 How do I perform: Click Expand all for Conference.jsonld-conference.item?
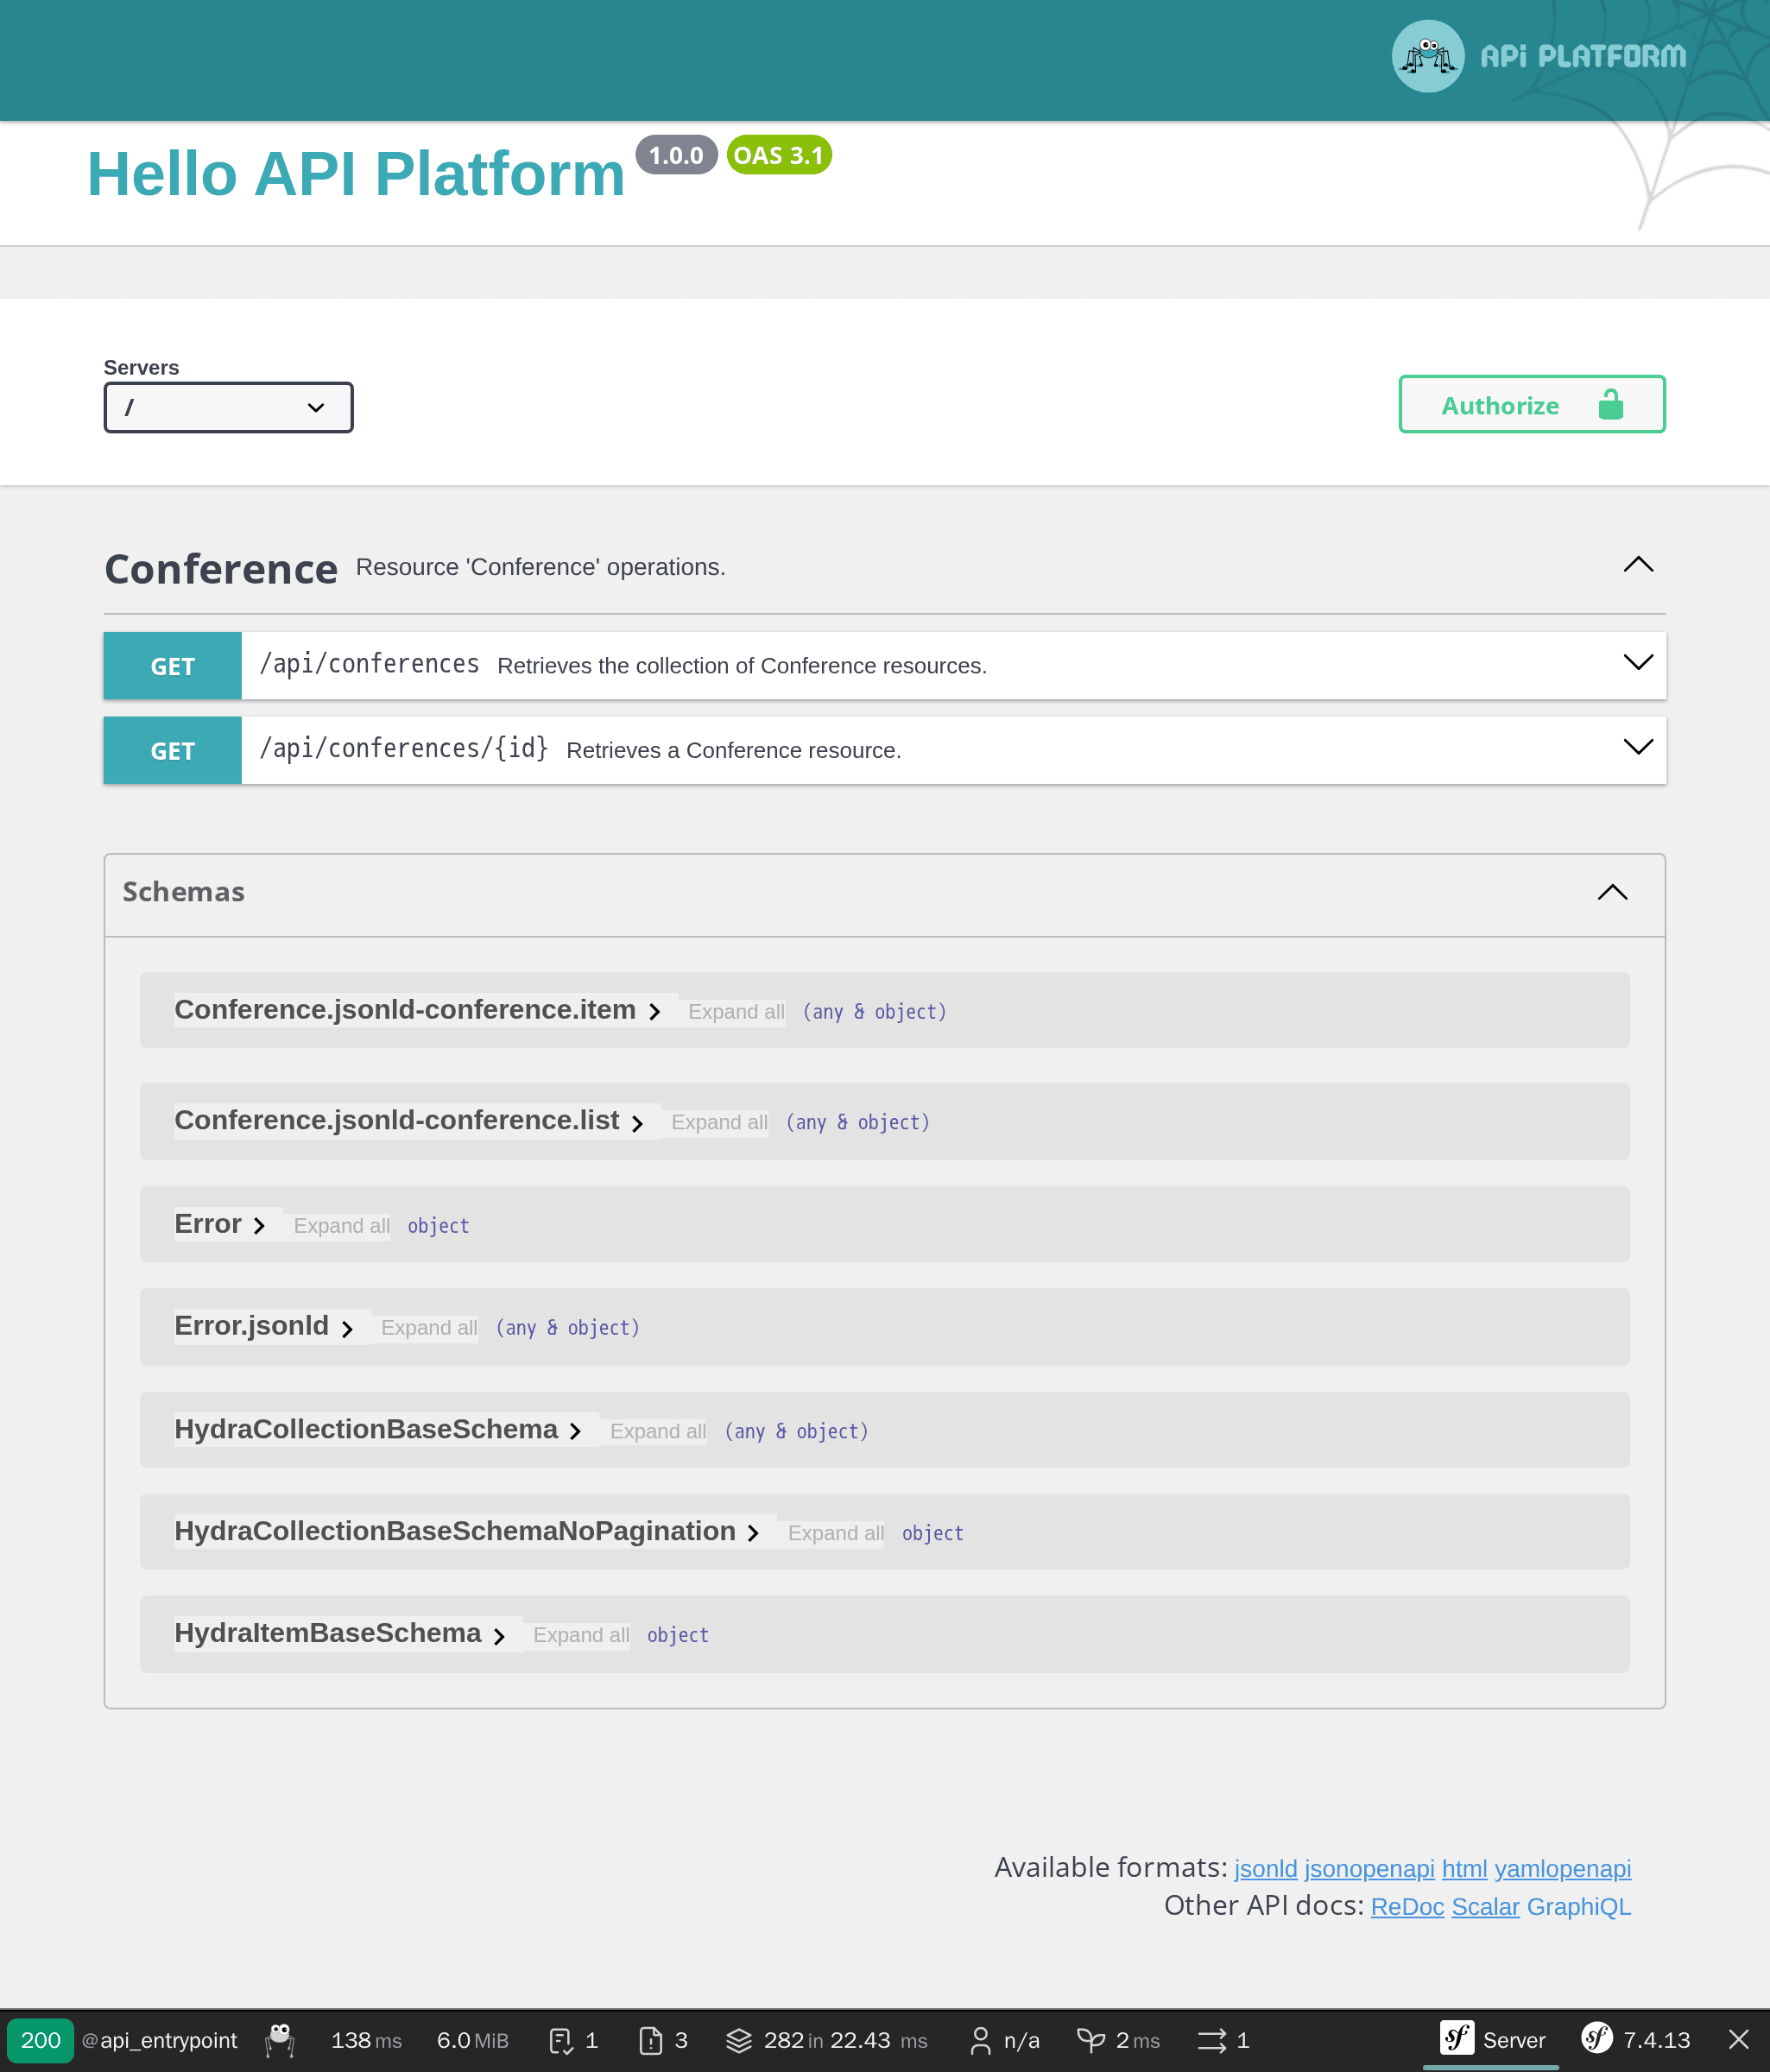[736, 1012]
